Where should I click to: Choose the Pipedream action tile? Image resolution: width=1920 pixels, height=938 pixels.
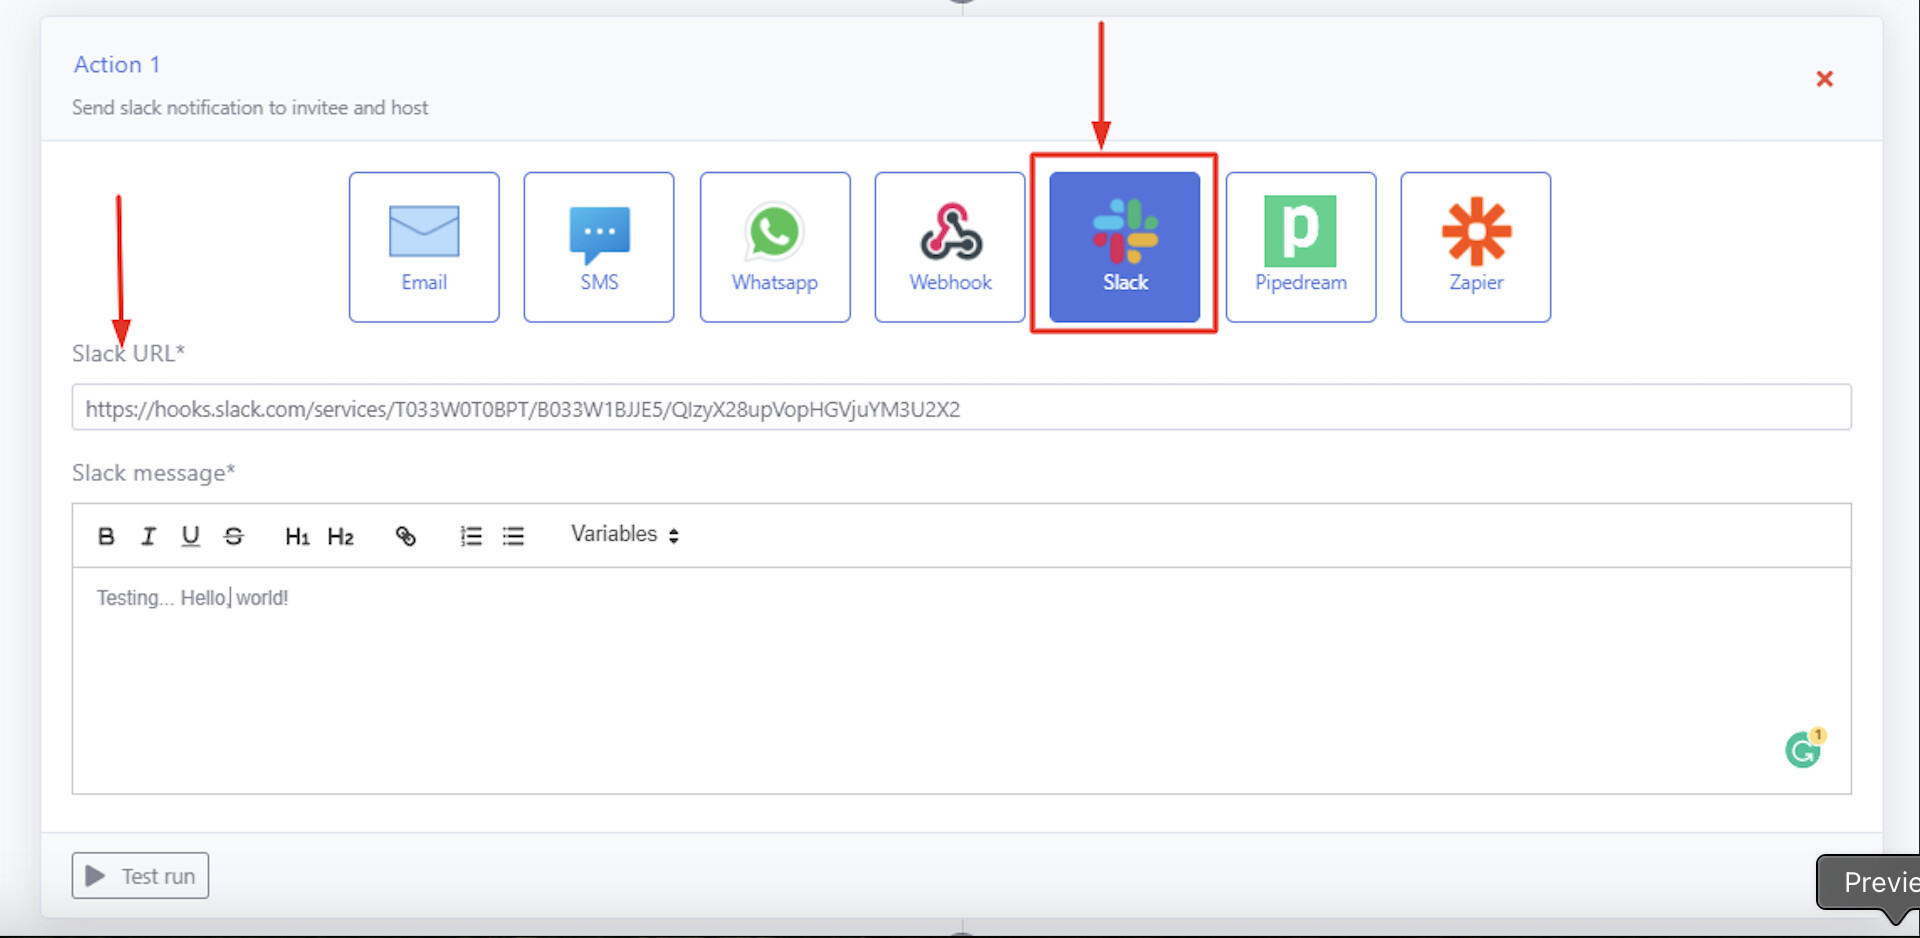pyautogui.click(x=1301, y=247)
